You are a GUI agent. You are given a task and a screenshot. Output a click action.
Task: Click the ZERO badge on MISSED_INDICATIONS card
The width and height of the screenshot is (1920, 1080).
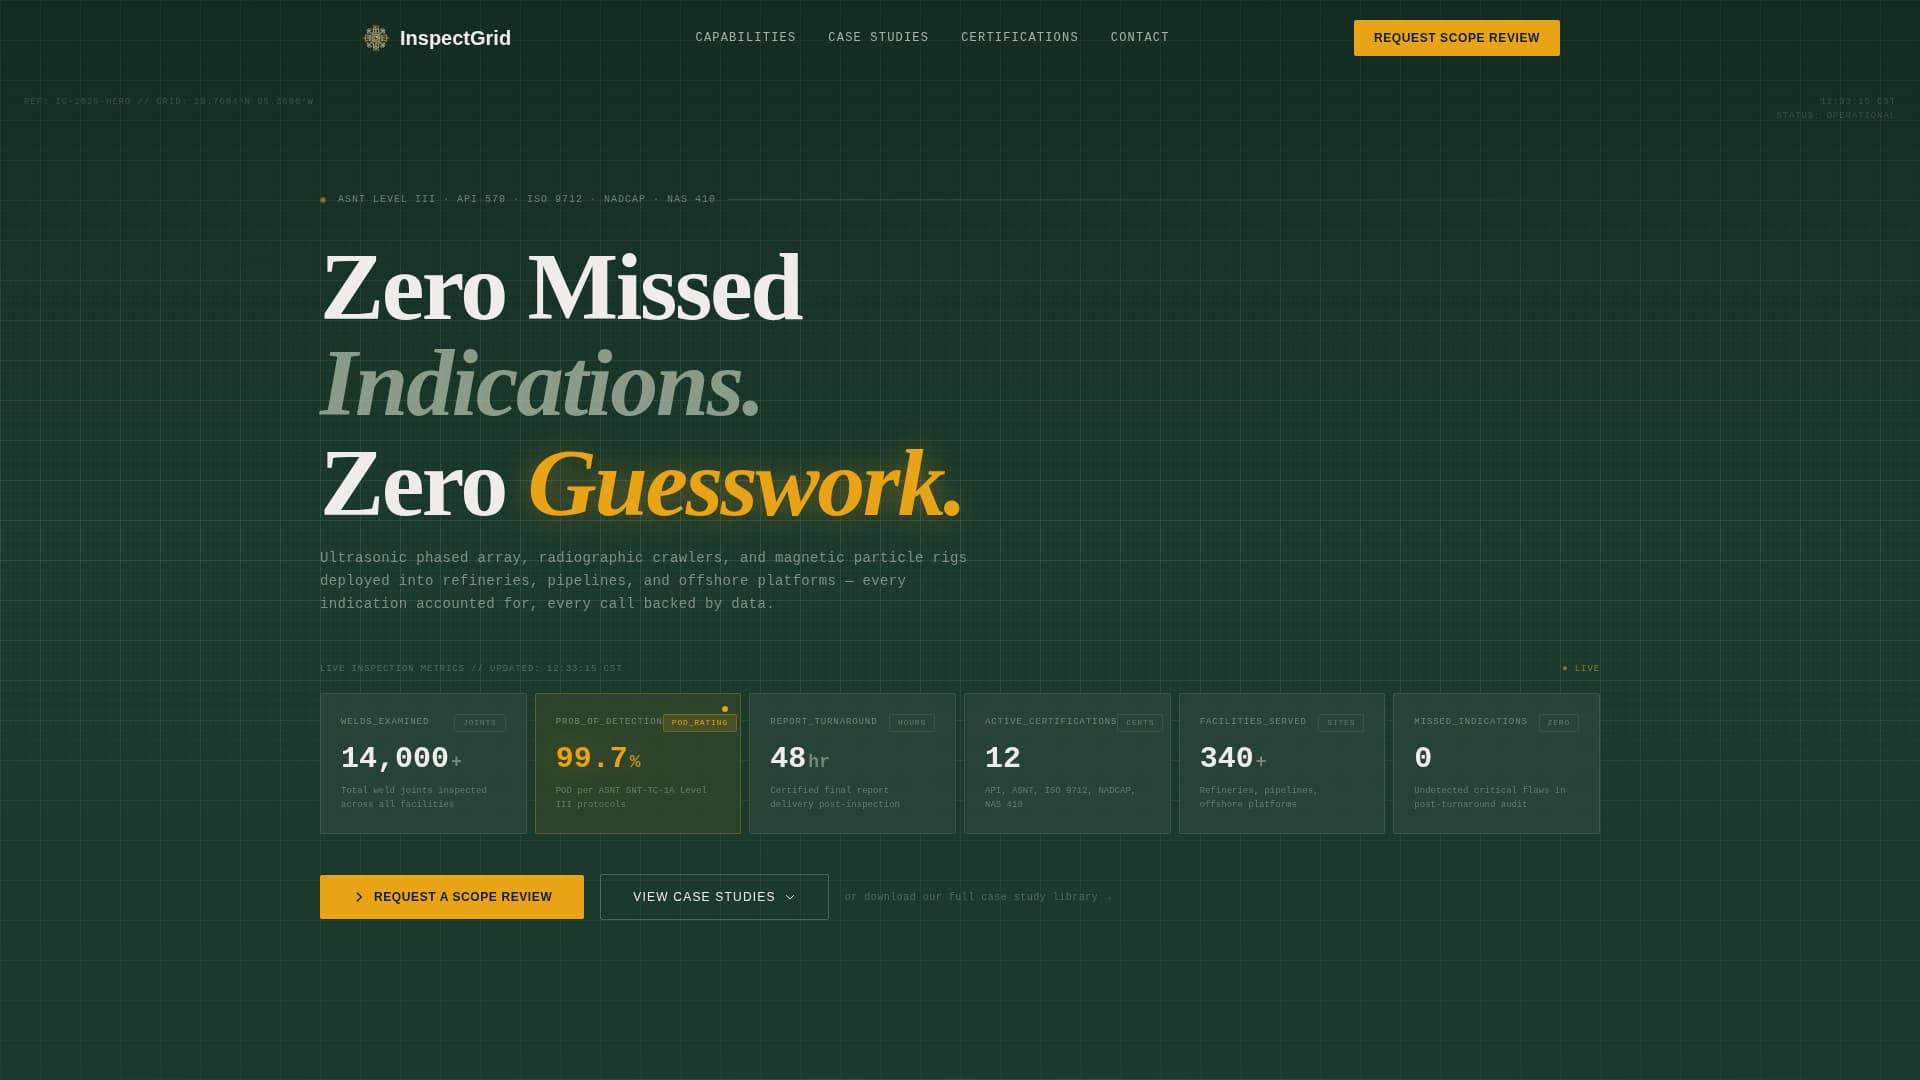click(1560, 722)
